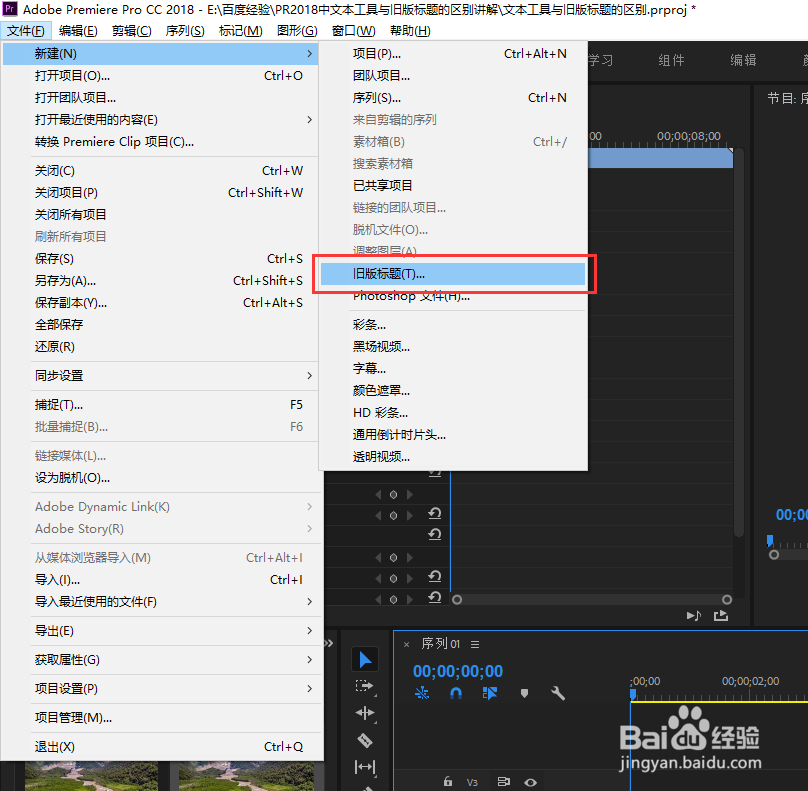Viewport: 808px width, 791px height.
Task: Click 另存为(A)... in the File menu
Action: [160, 281]
